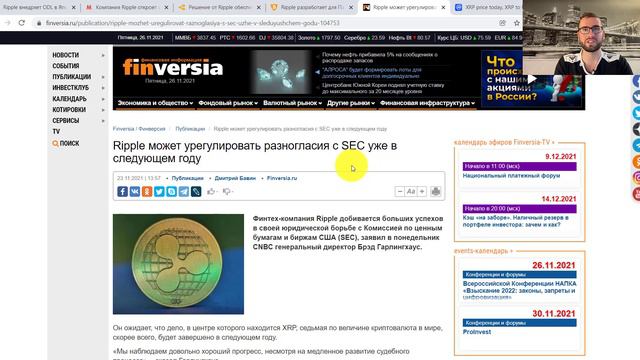Share article on Skype icon
640x360 pixels.
[171, 191]
